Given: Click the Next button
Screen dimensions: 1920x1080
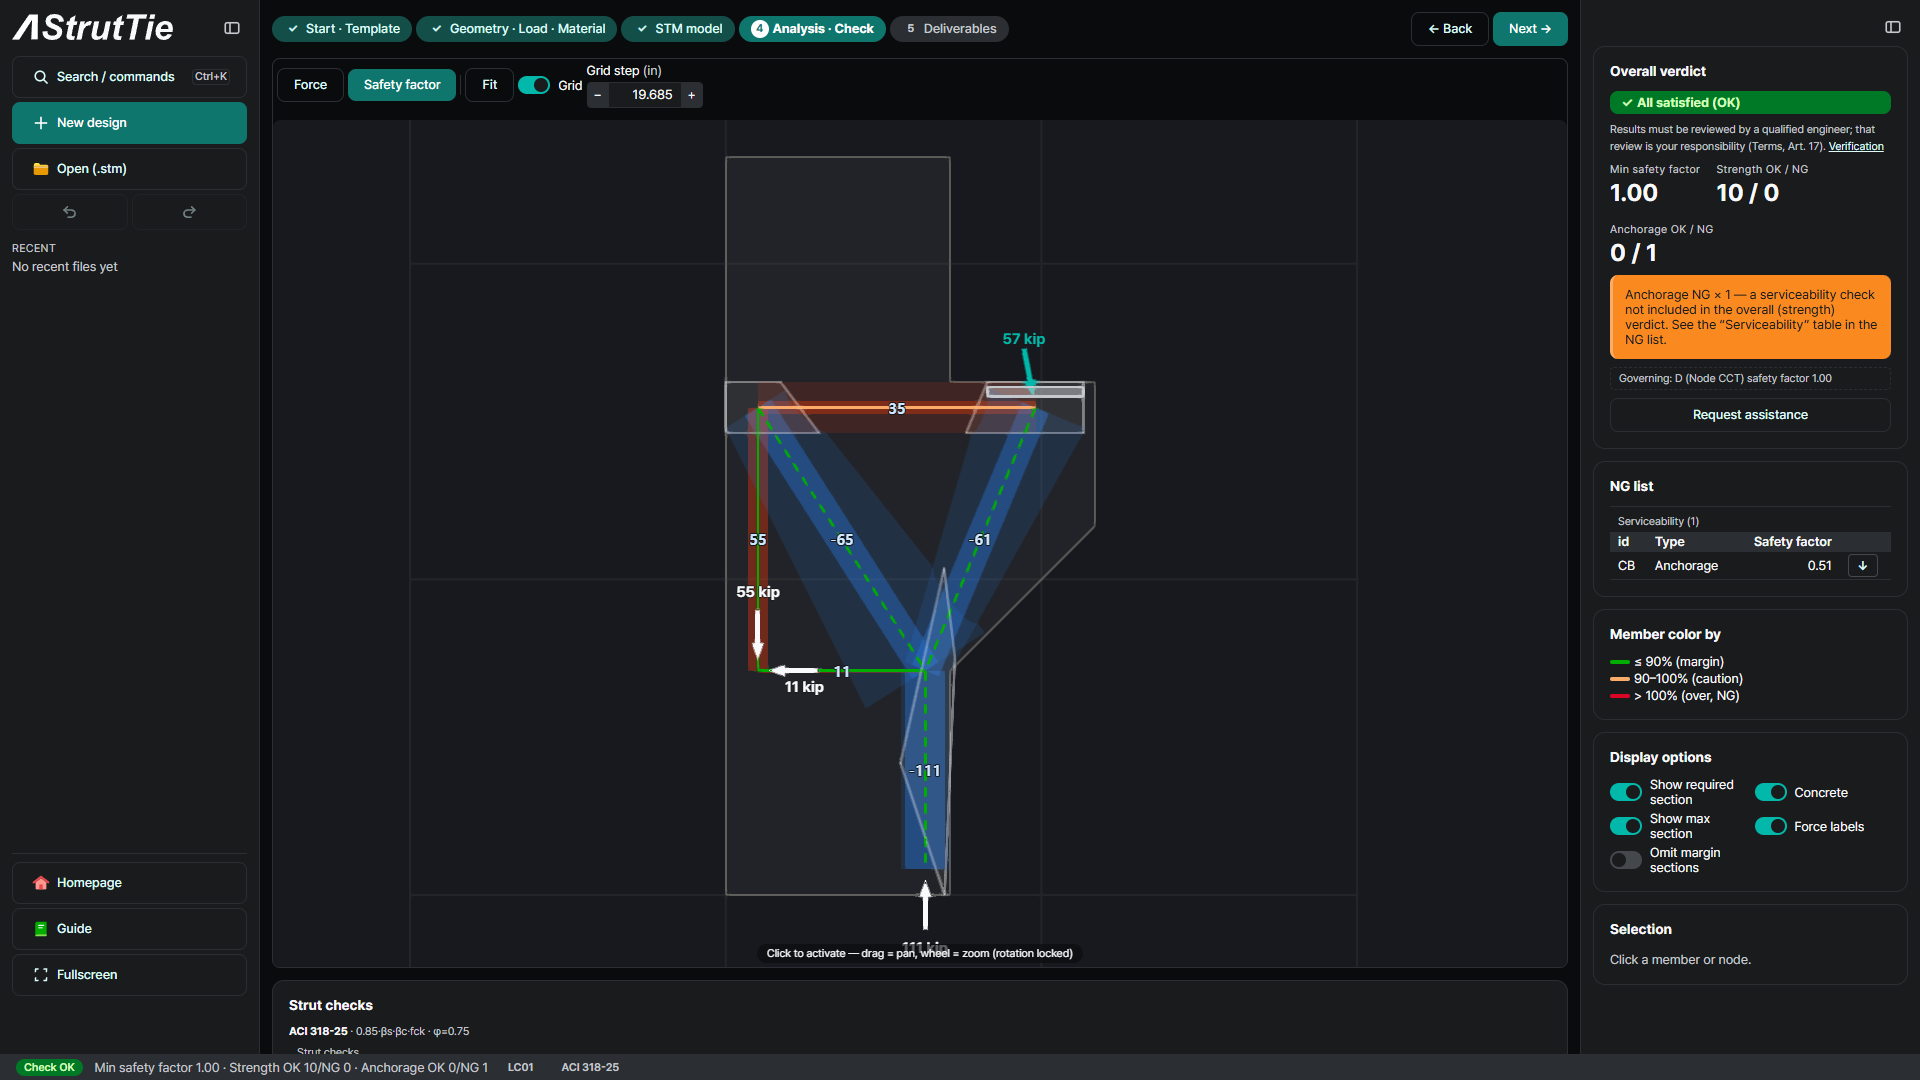Looking at the screenshot, I should pyautogui.click(x=1530, y=29).
